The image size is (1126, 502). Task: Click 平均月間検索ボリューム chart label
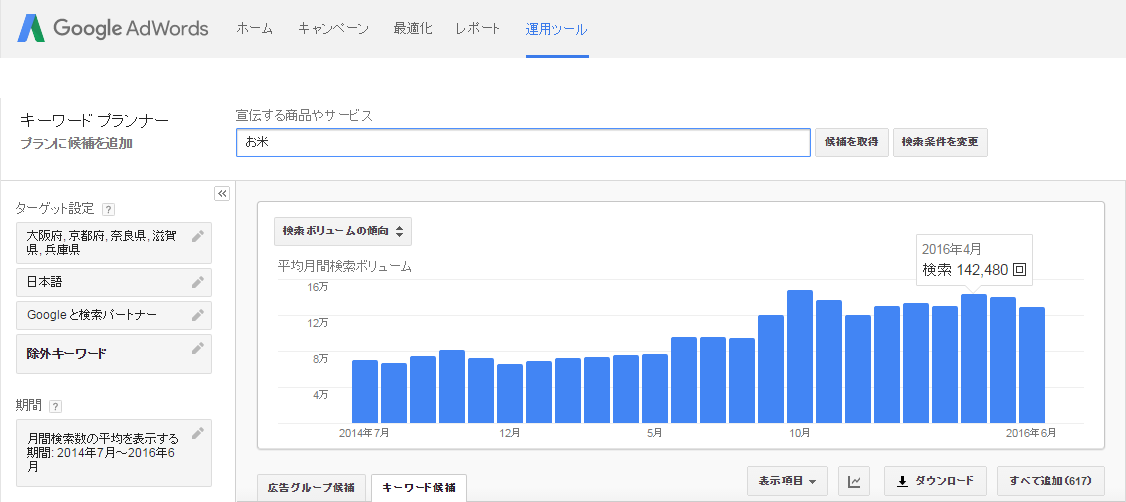click(345, 266)
